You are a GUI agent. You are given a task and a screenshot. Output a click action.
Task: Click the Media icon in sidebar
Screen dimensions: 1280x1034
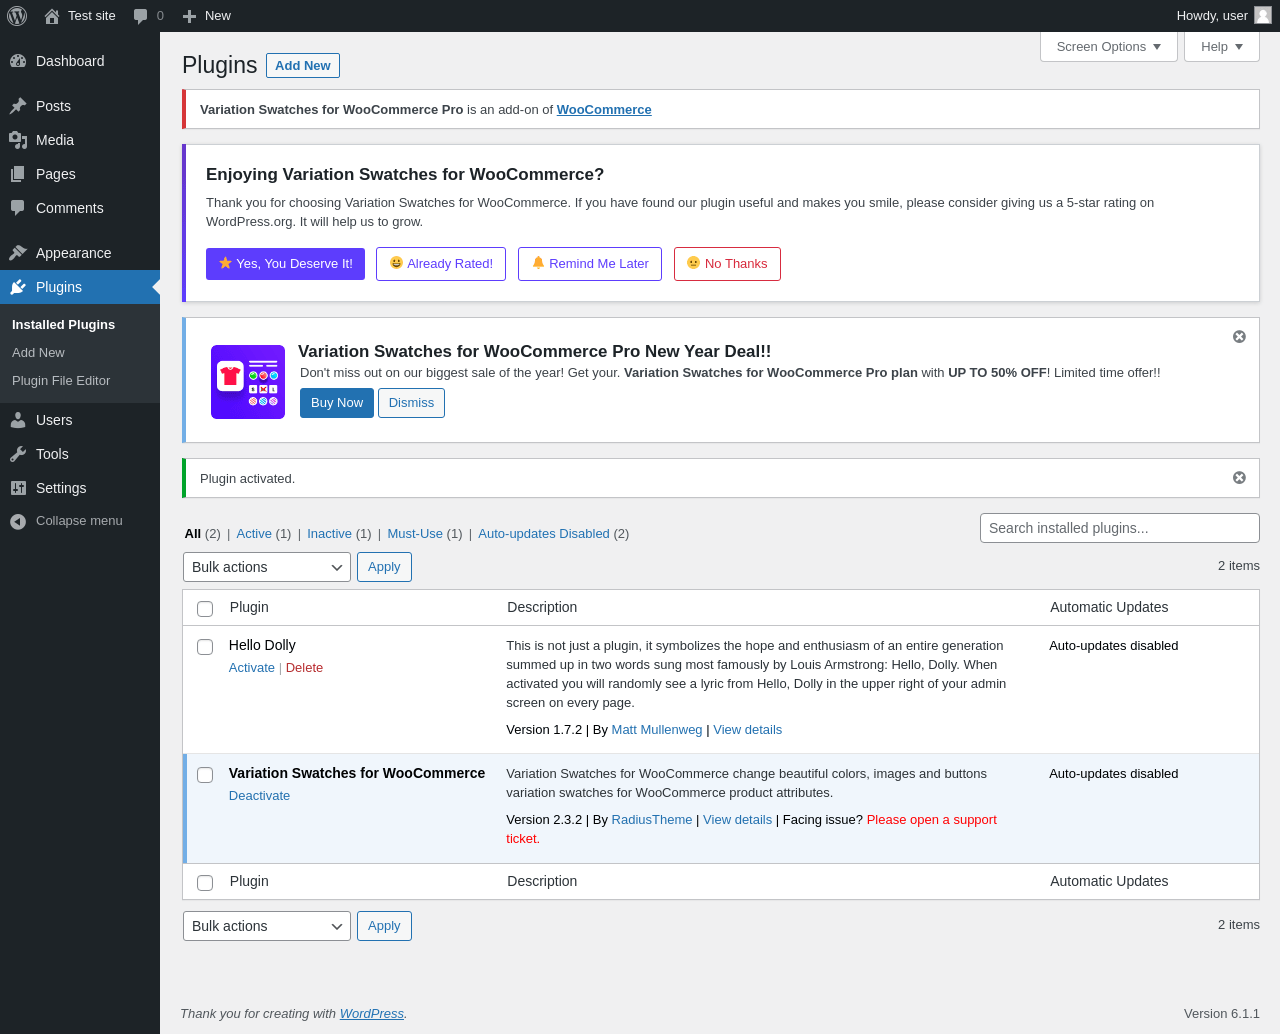(18, 140)
